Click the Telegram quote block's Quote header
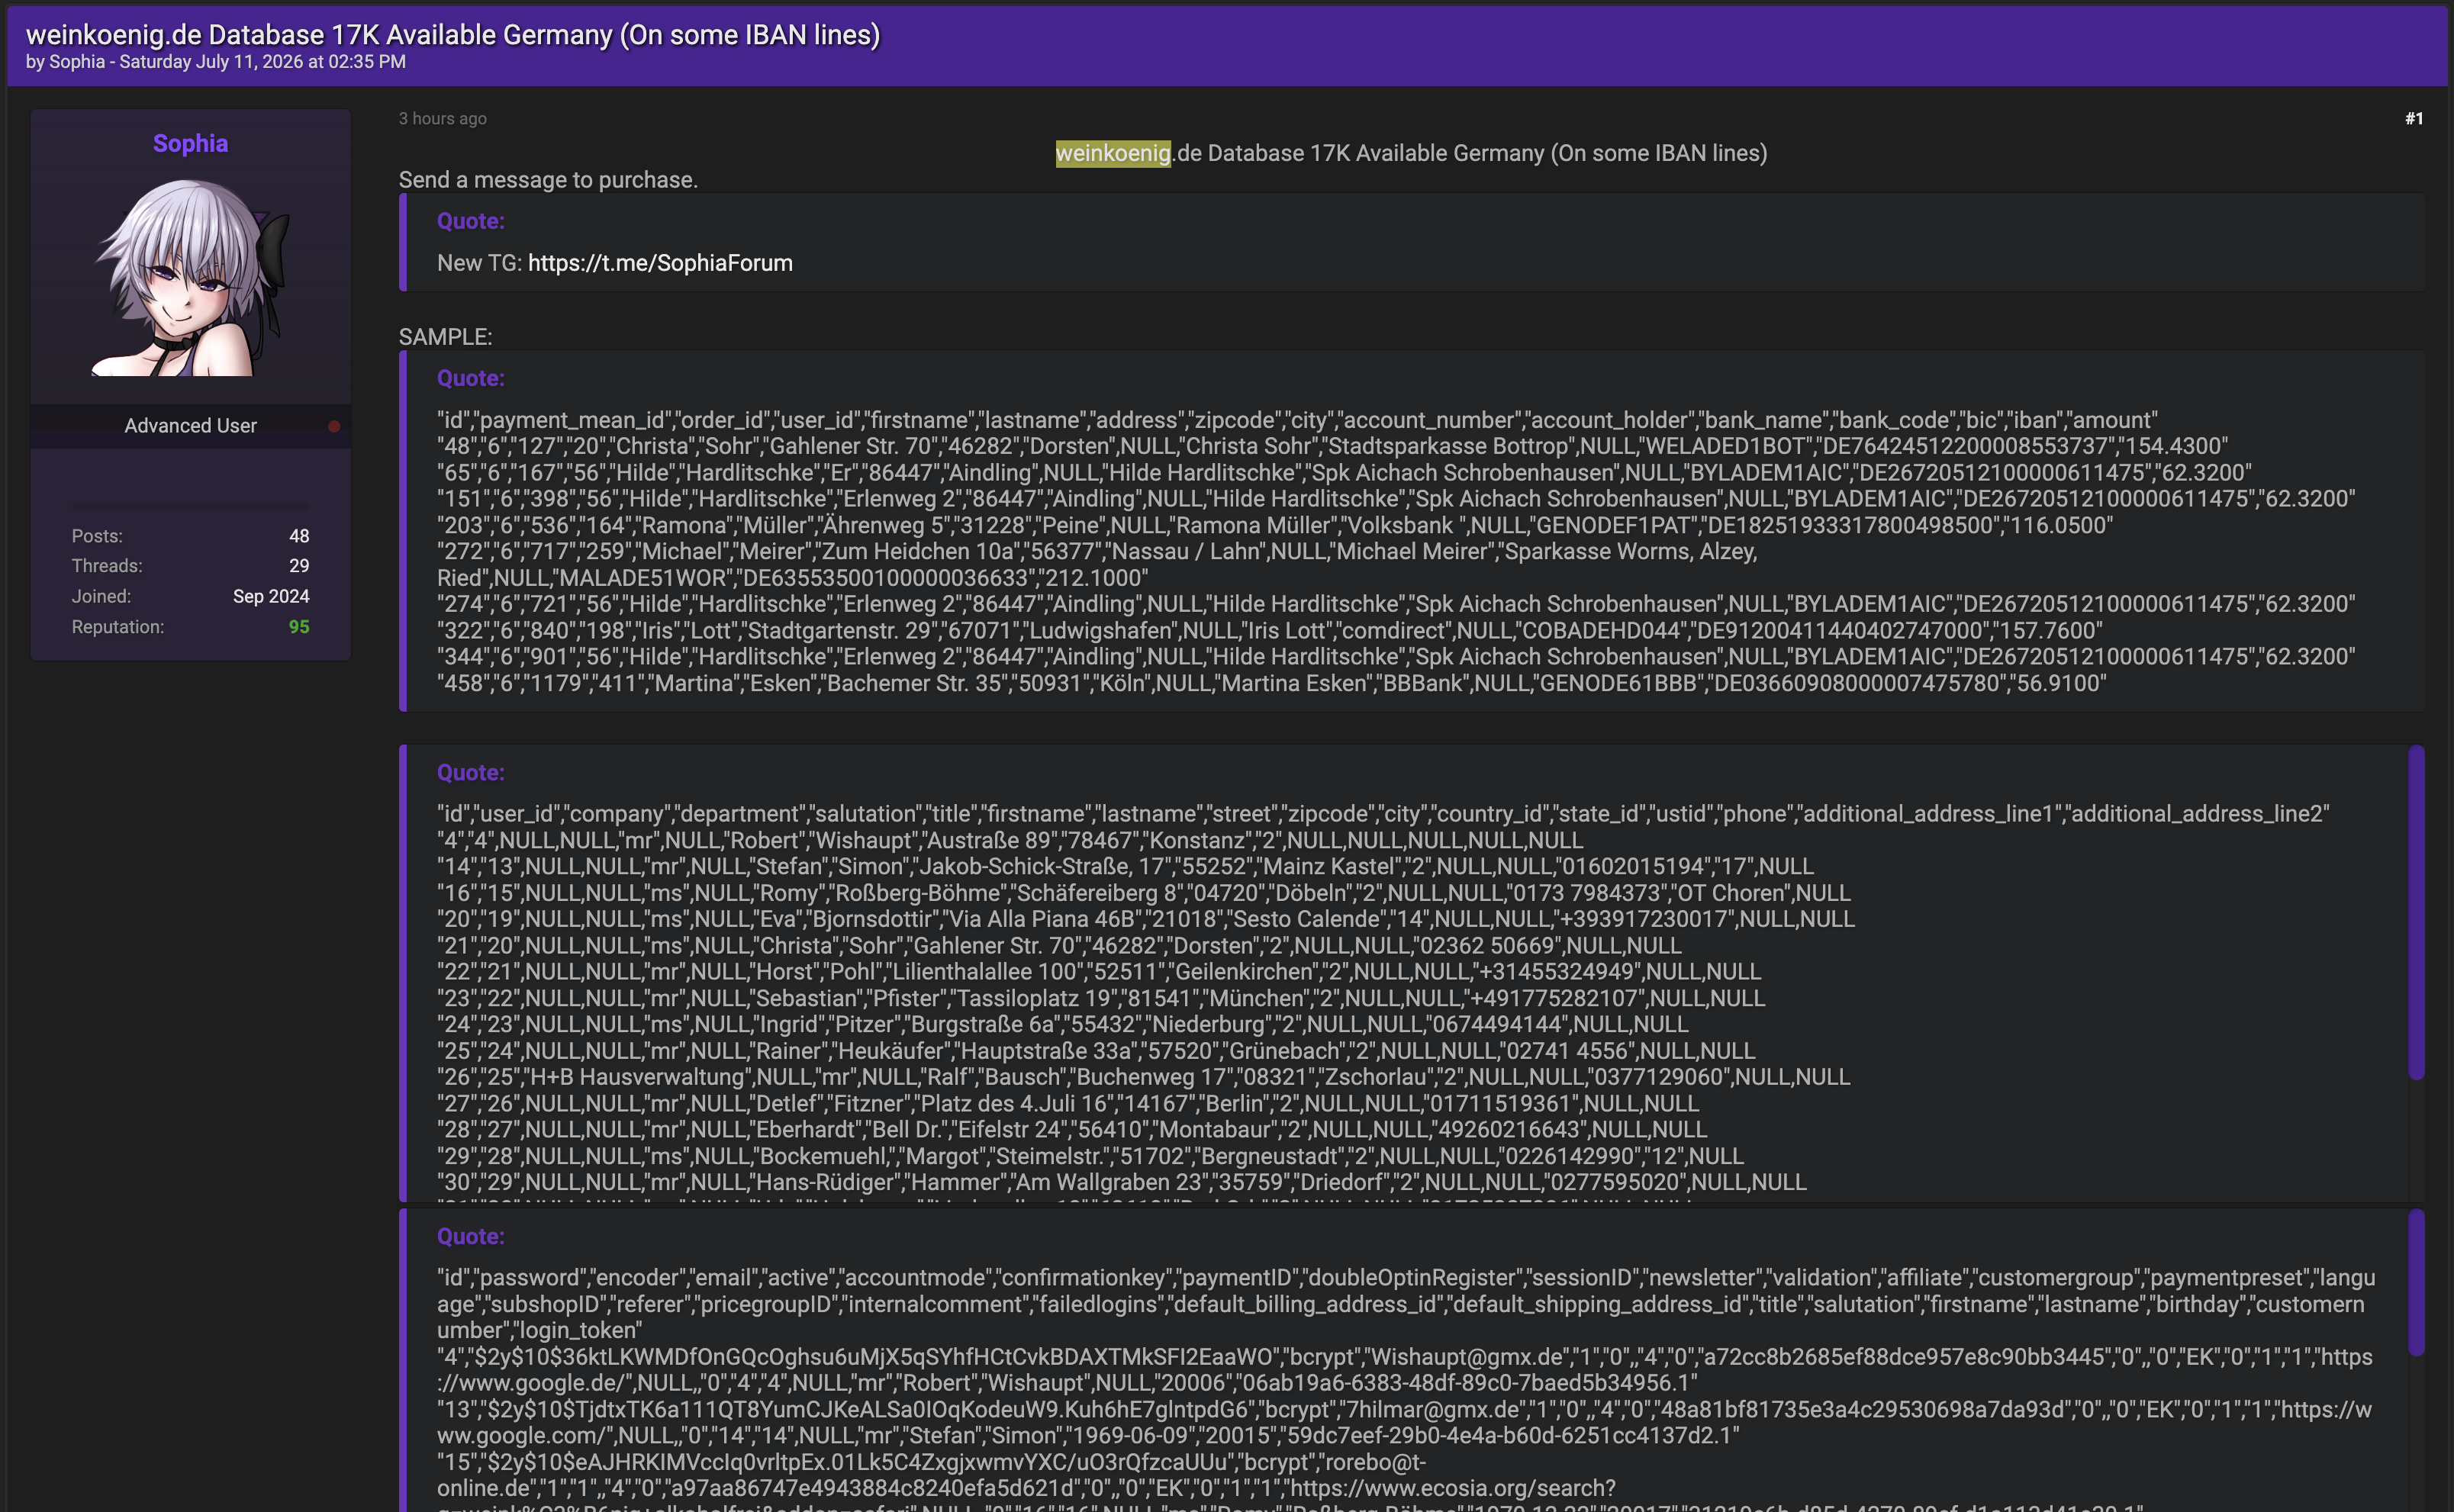 [x=470, y=221]
